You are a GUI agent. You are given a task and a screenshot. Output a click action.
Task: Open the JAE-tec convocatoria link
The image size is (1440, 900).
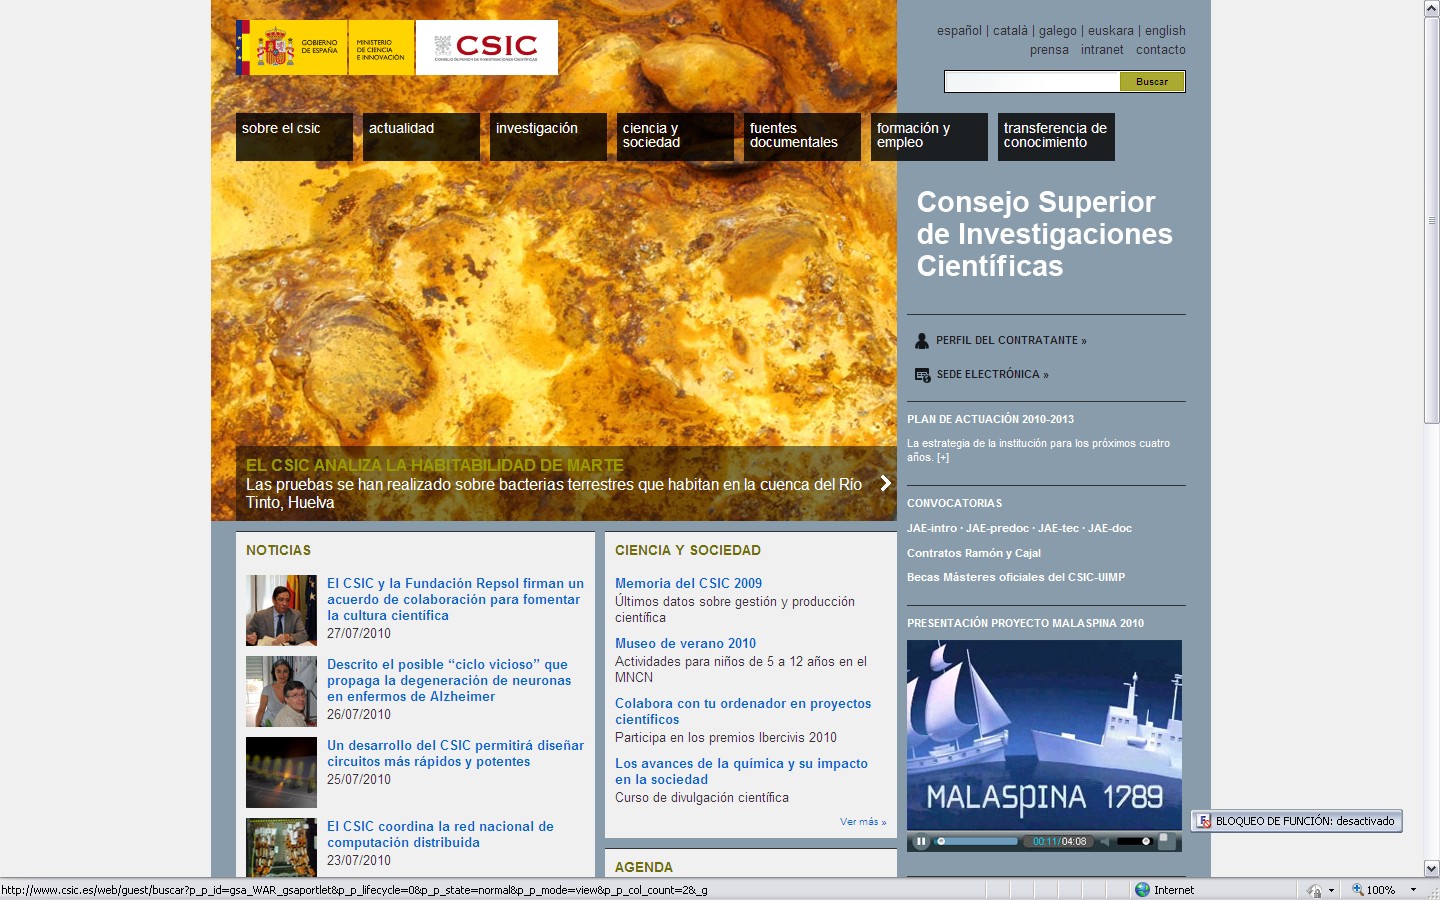tap(1058, 529)
